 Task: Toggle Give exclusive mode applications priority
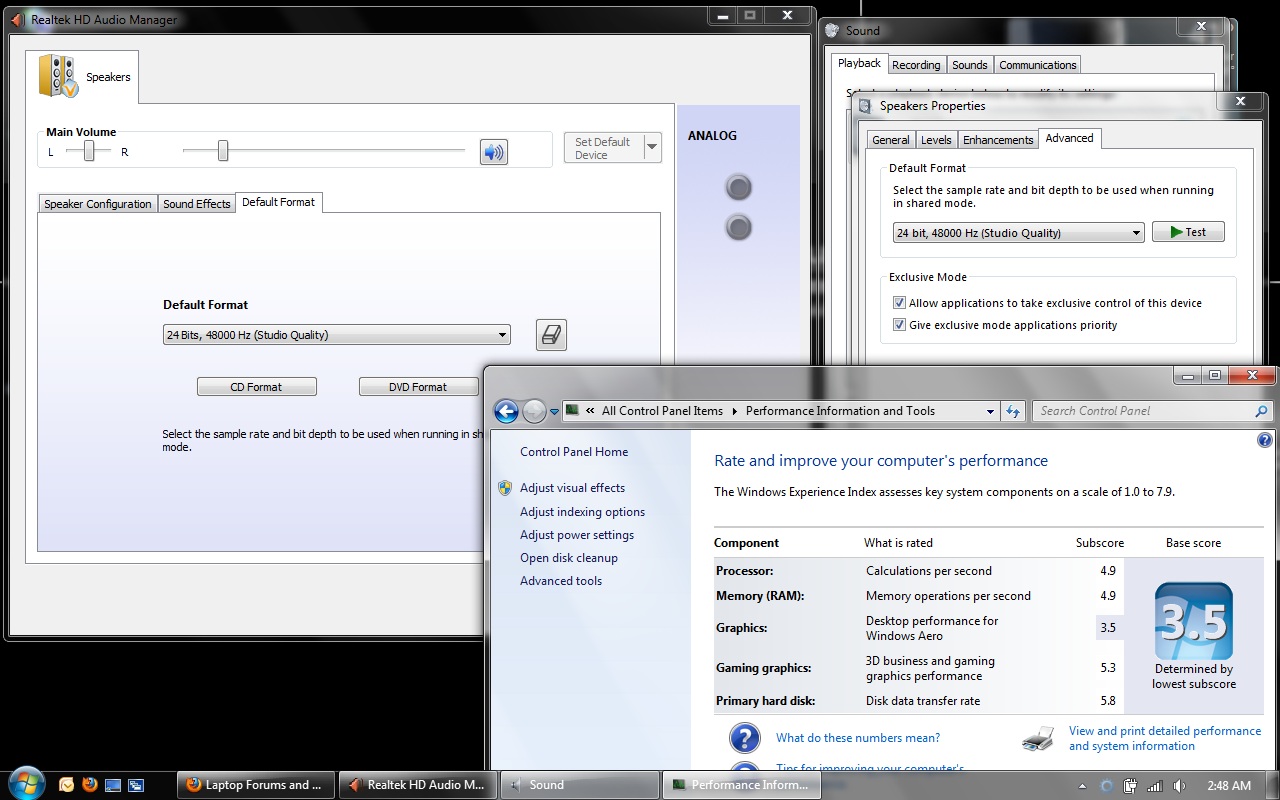click(900, 325)
